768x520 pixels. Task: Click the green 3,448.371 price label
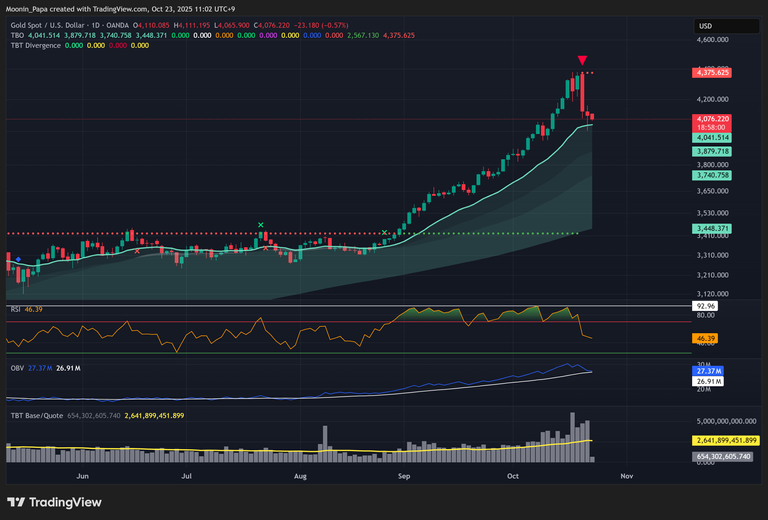712,229
